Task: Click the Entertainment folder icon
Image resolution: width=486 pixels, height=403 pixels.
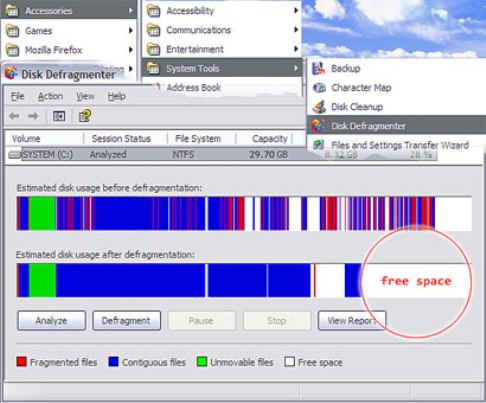Action: click(153, 49)
